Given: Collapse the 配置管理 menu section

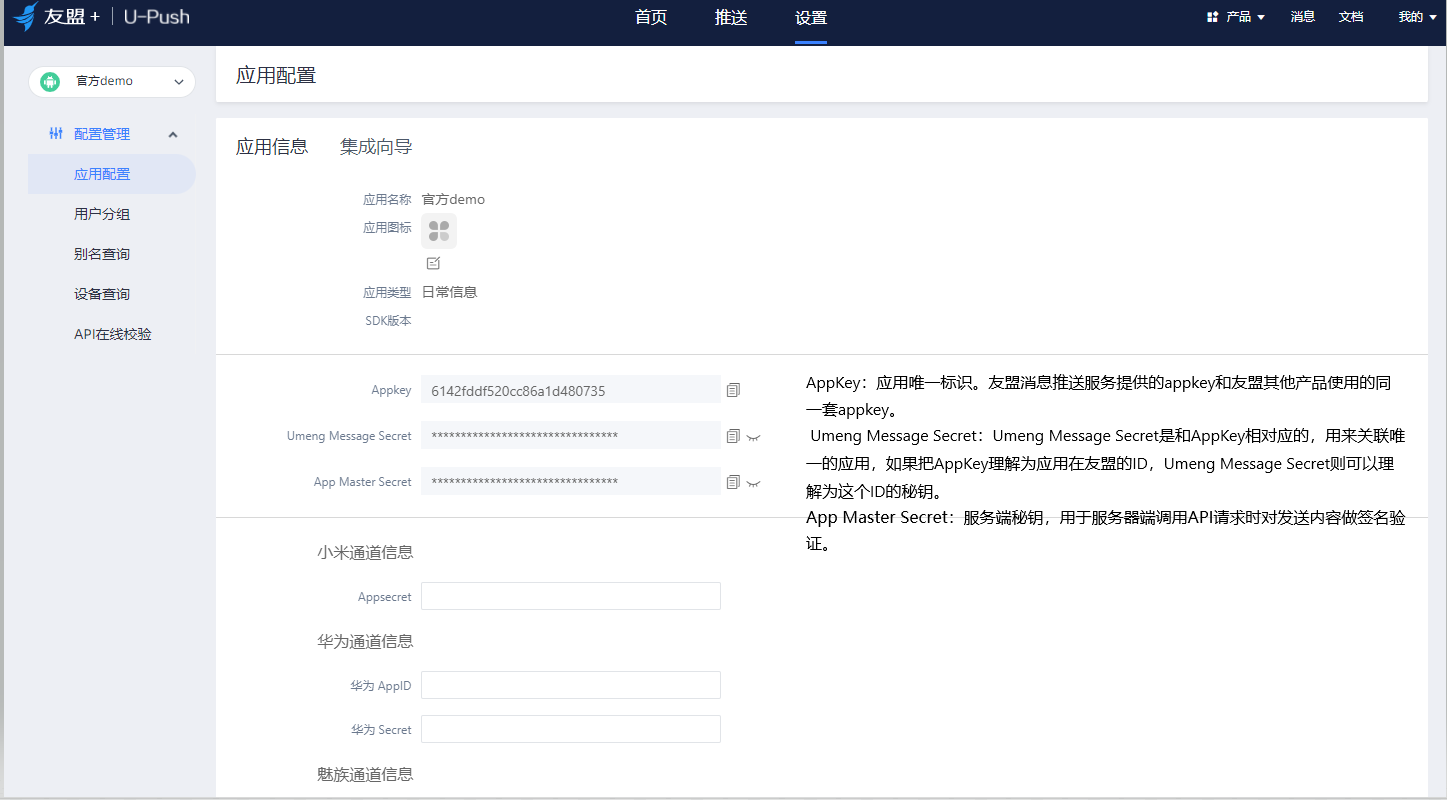Looking at the screenshot, I should pyautogui.click(x=173, y=134).
